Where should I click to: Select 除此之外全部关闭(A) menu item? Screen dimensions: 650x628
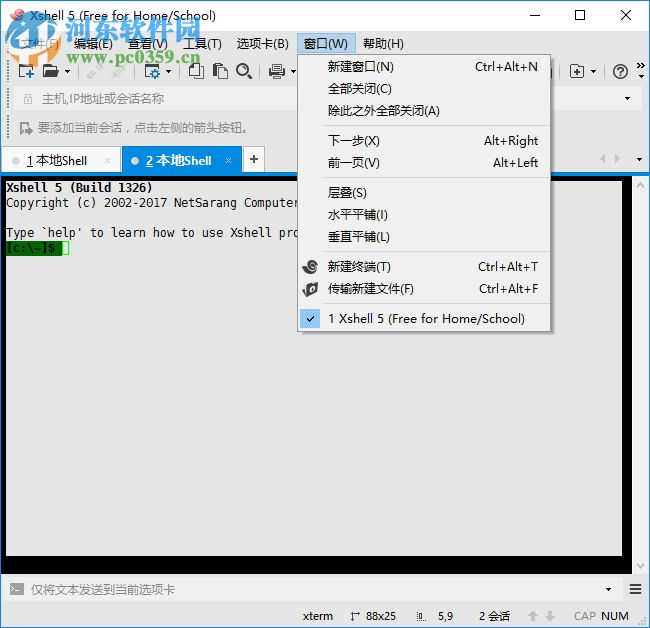point(424,111)
